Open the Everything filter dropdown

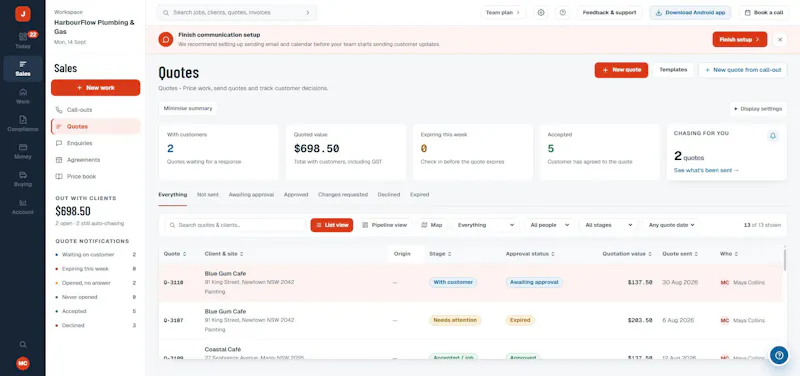(x=486, y=225)
